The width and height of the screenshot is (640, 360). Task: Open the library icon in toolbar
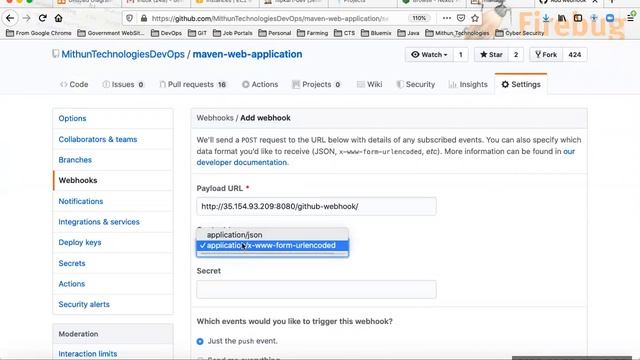coord(562,18)
